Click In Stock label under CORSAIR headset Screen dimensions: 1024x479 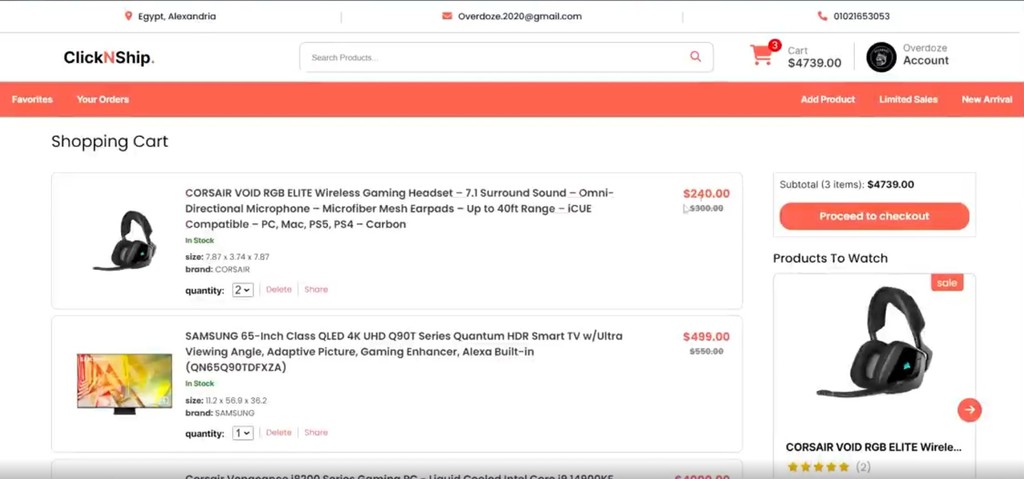[x=199, y=240]
